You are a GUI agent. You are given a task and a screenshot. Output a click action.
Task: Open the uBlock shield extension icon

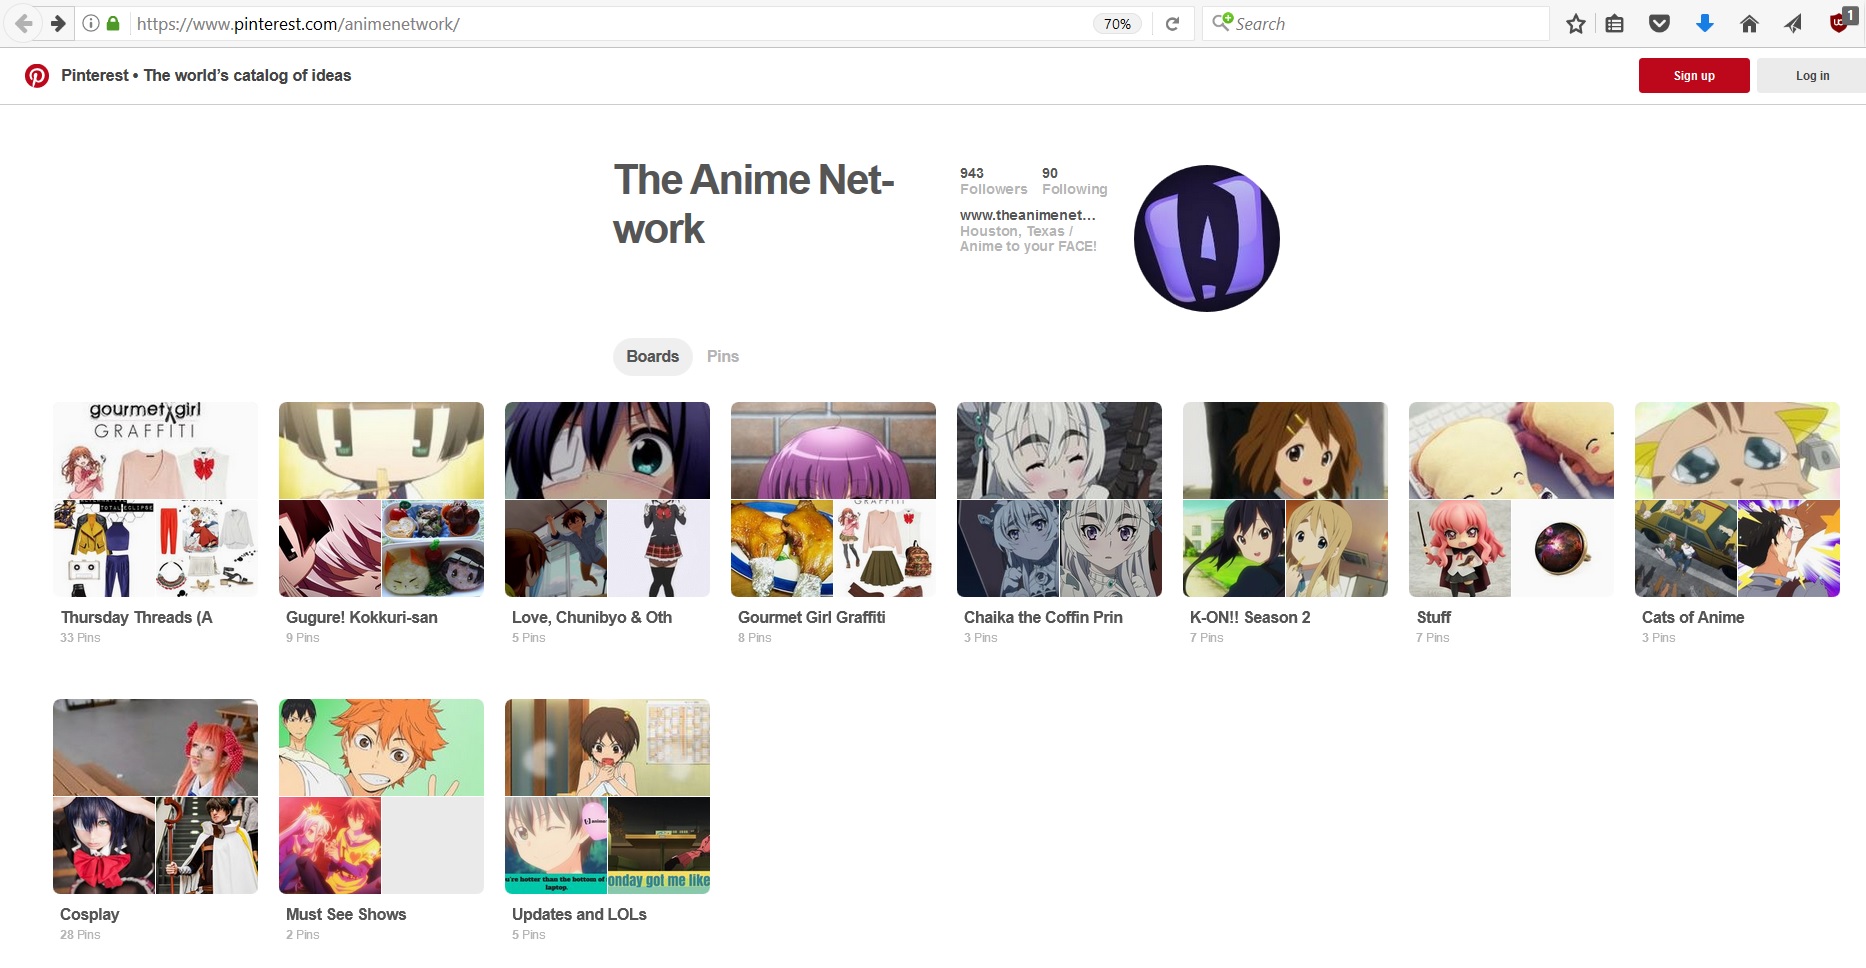point(1840,22)
